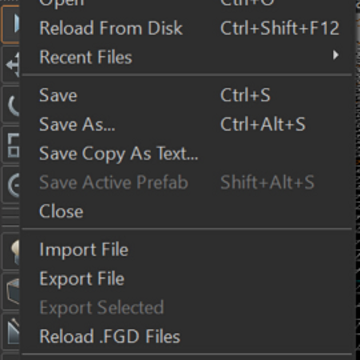Screen dimensions: 360x360
Task: Activate the Translate move-arrows tool
Action: tap(11, 65)
